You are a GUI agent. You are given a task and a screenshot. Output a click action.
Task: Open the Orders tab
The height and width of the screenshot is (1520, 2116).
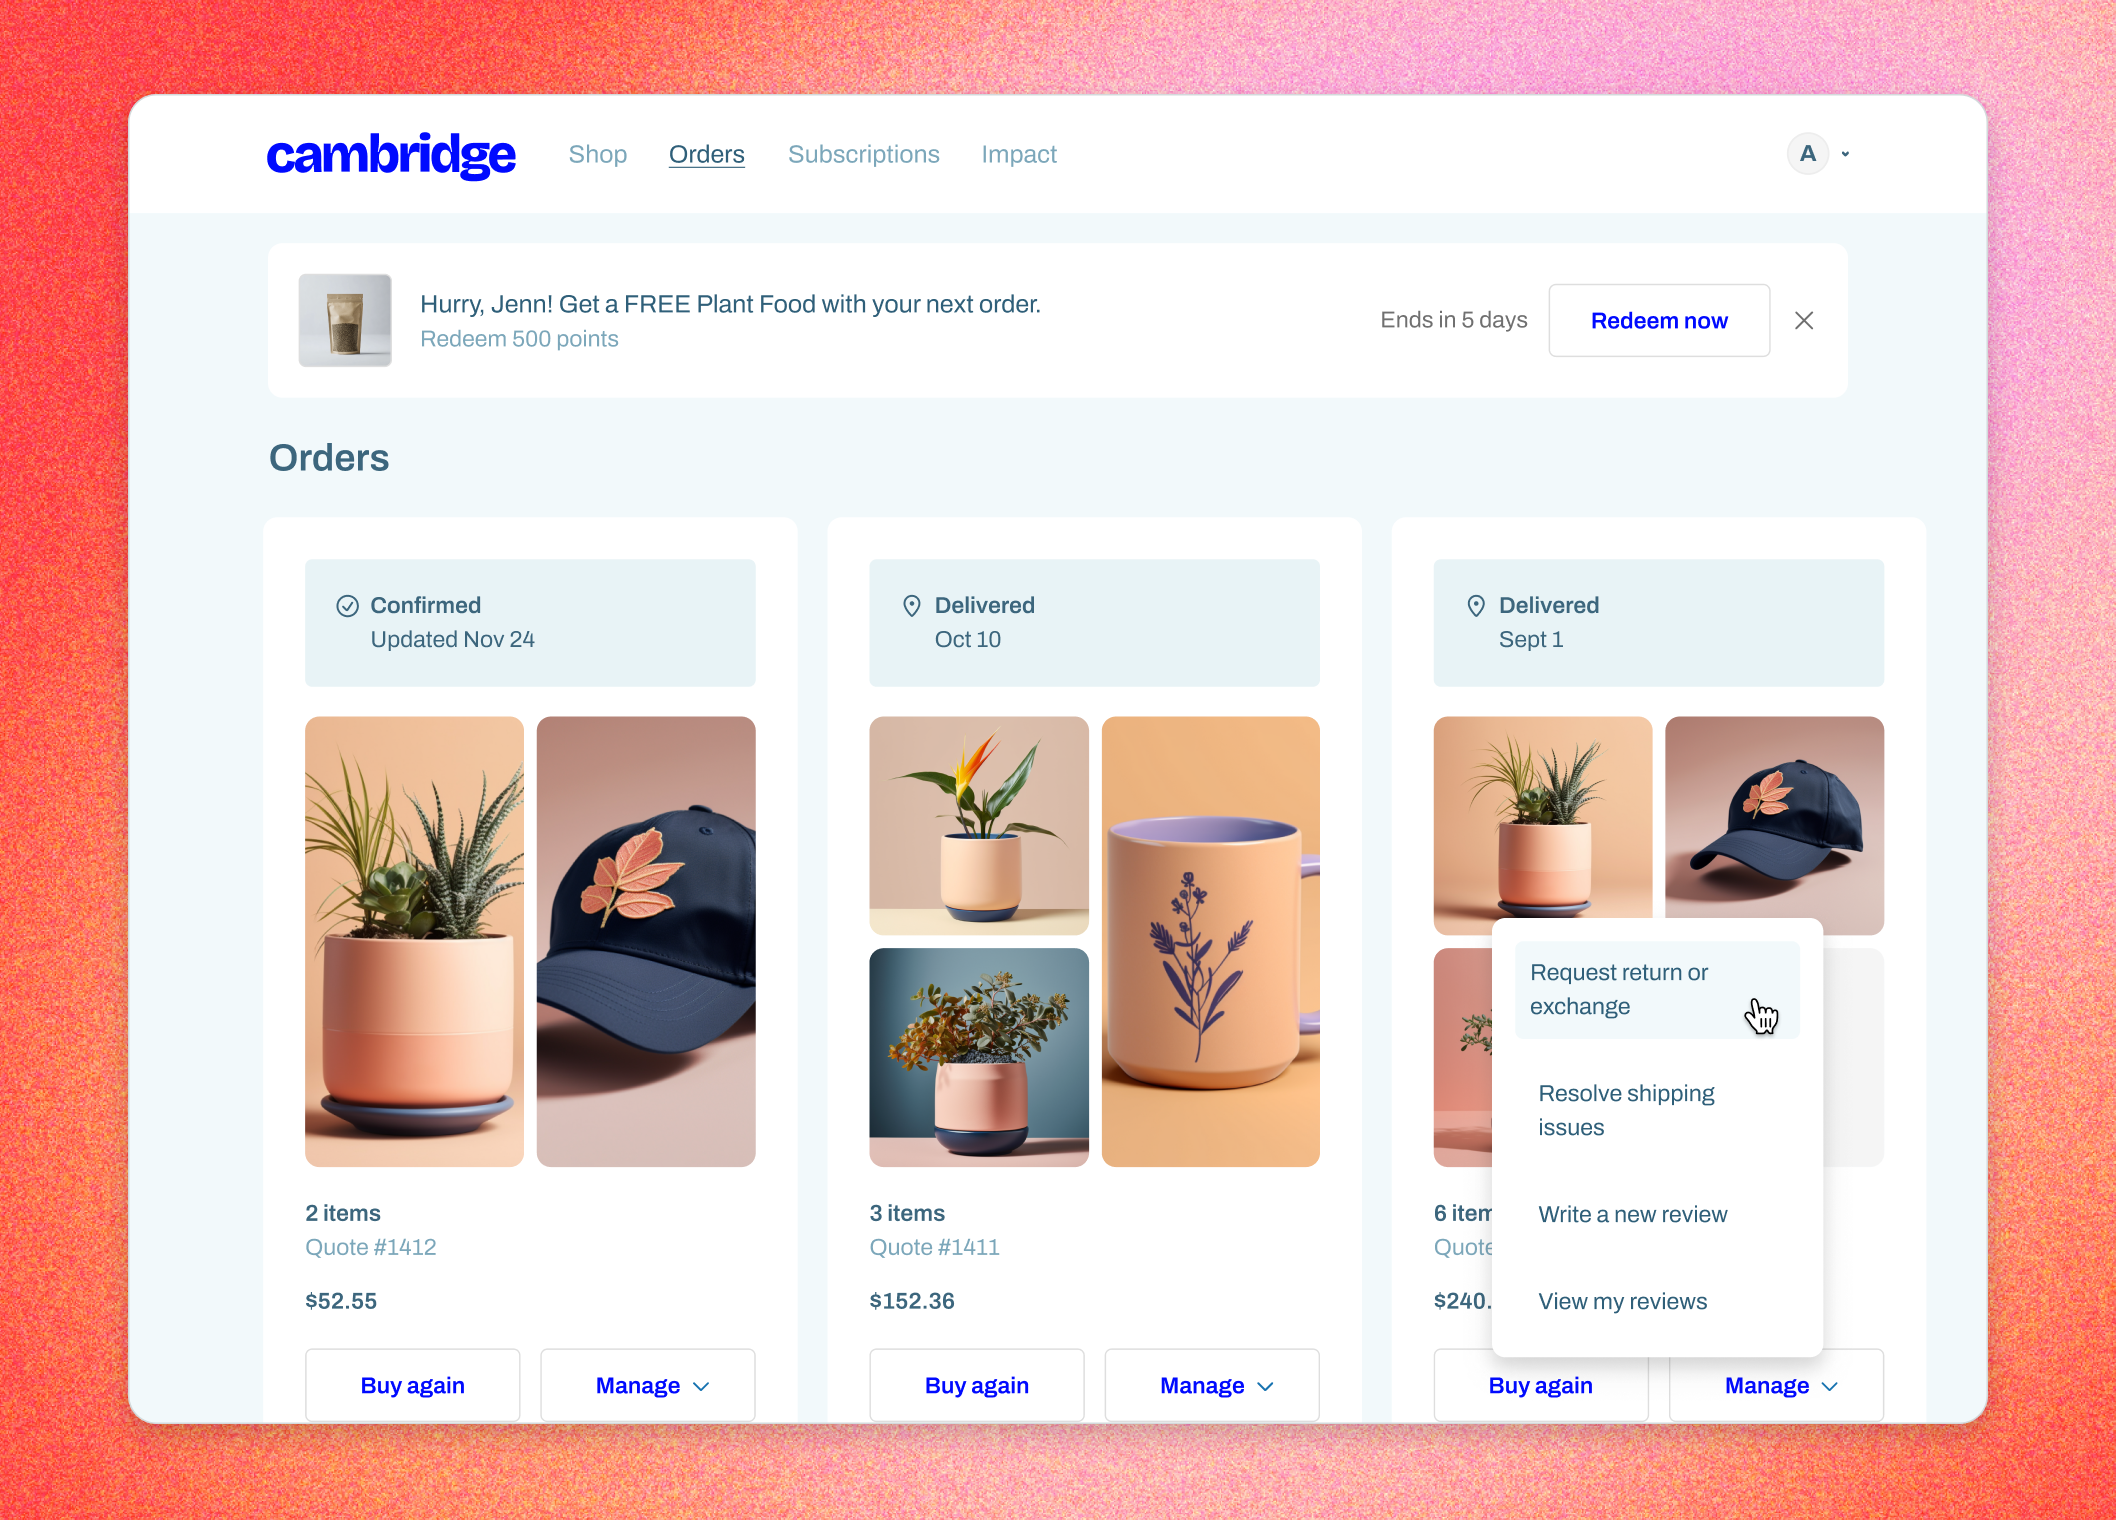click(x=705, y=154)
